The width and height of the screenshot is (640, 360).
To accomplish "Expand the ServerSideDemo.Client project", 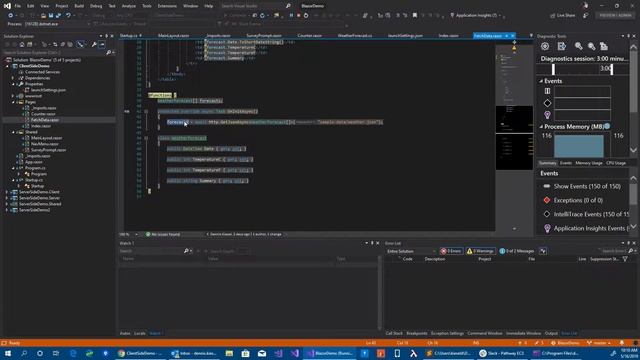I will [7, 192].
